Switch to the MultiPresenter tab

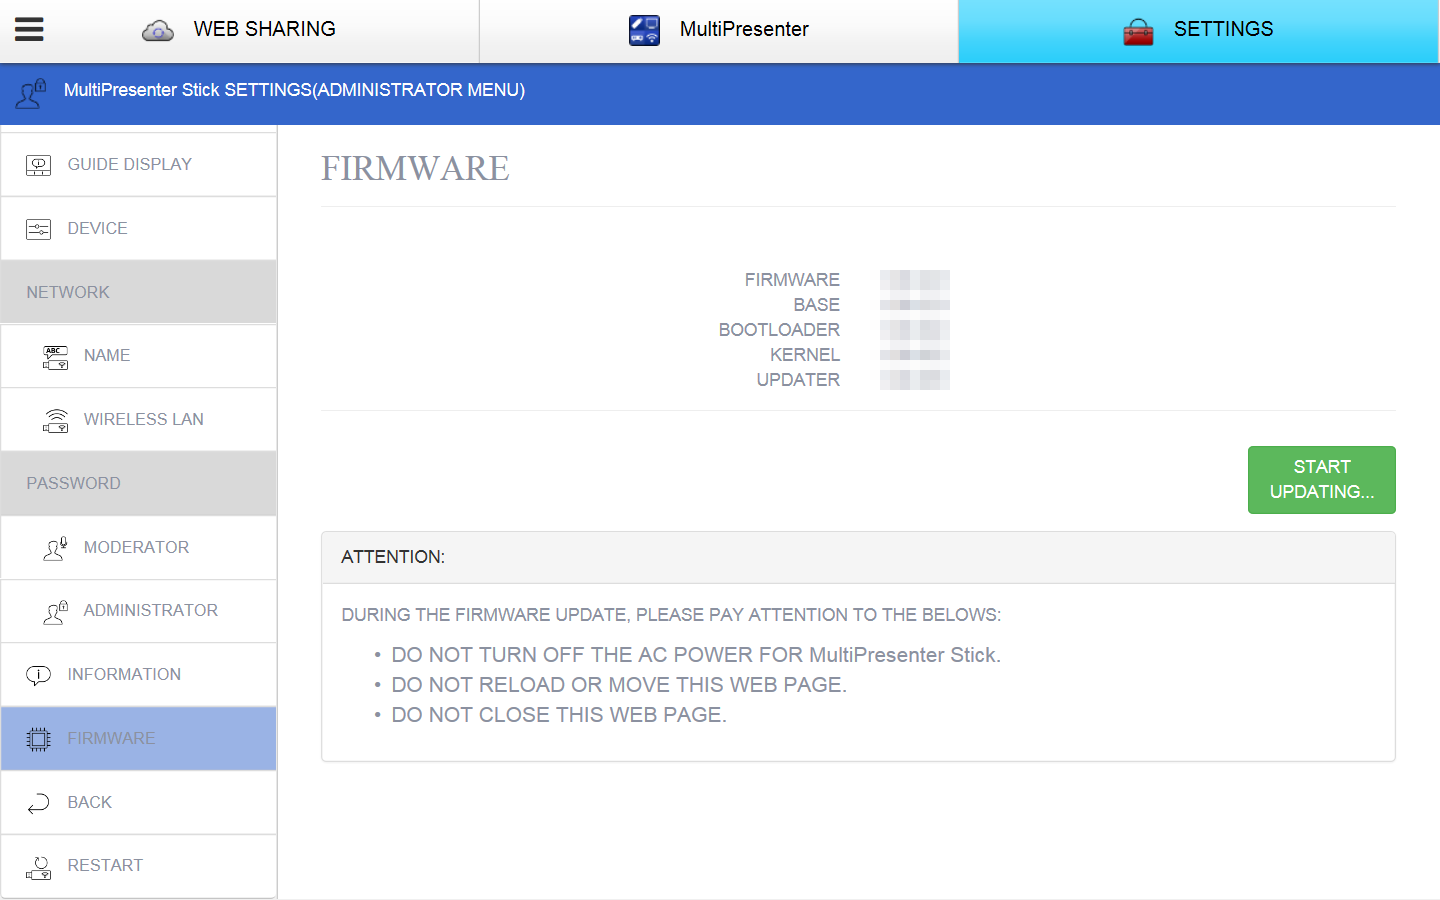[718, 29]
